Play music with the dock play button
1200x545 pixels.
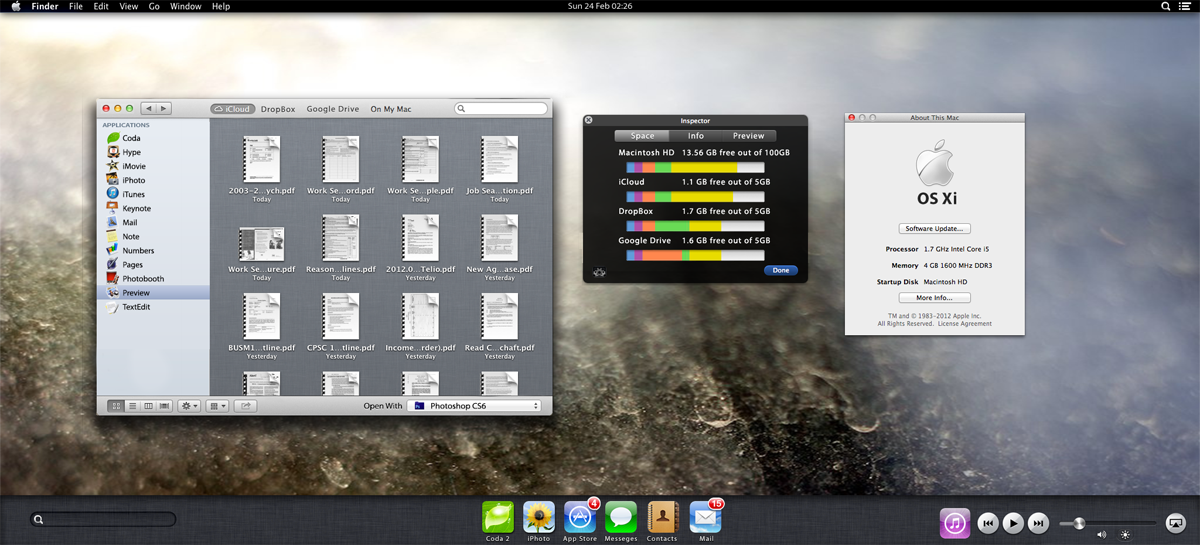1013,523
